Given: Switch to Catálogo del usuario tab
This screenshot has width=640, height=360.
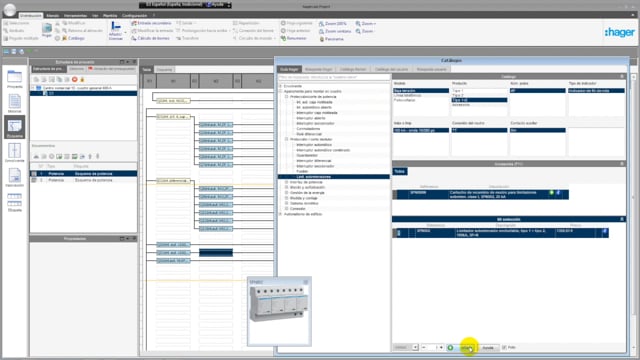Looking at the screenshot, I should pos(391,69).
